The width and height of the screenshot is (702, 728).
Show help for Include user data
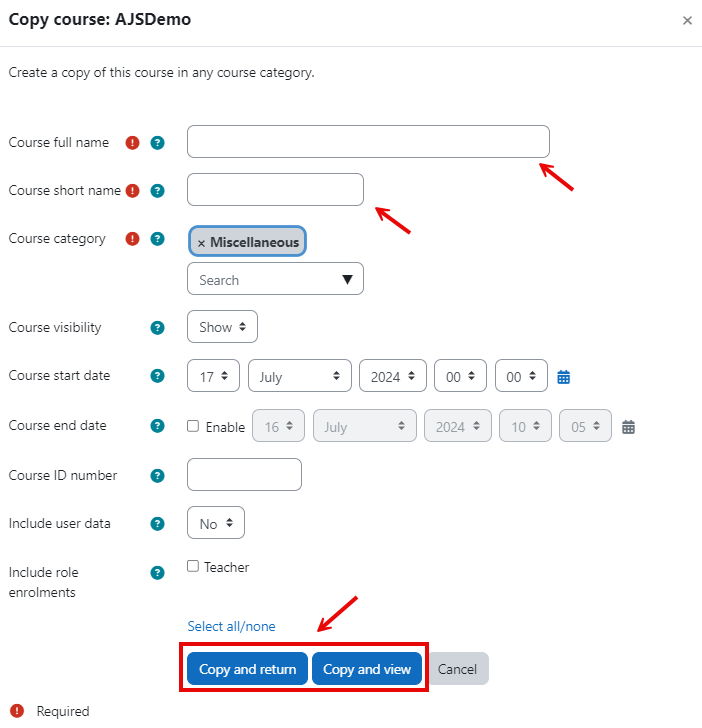(157, 524)
